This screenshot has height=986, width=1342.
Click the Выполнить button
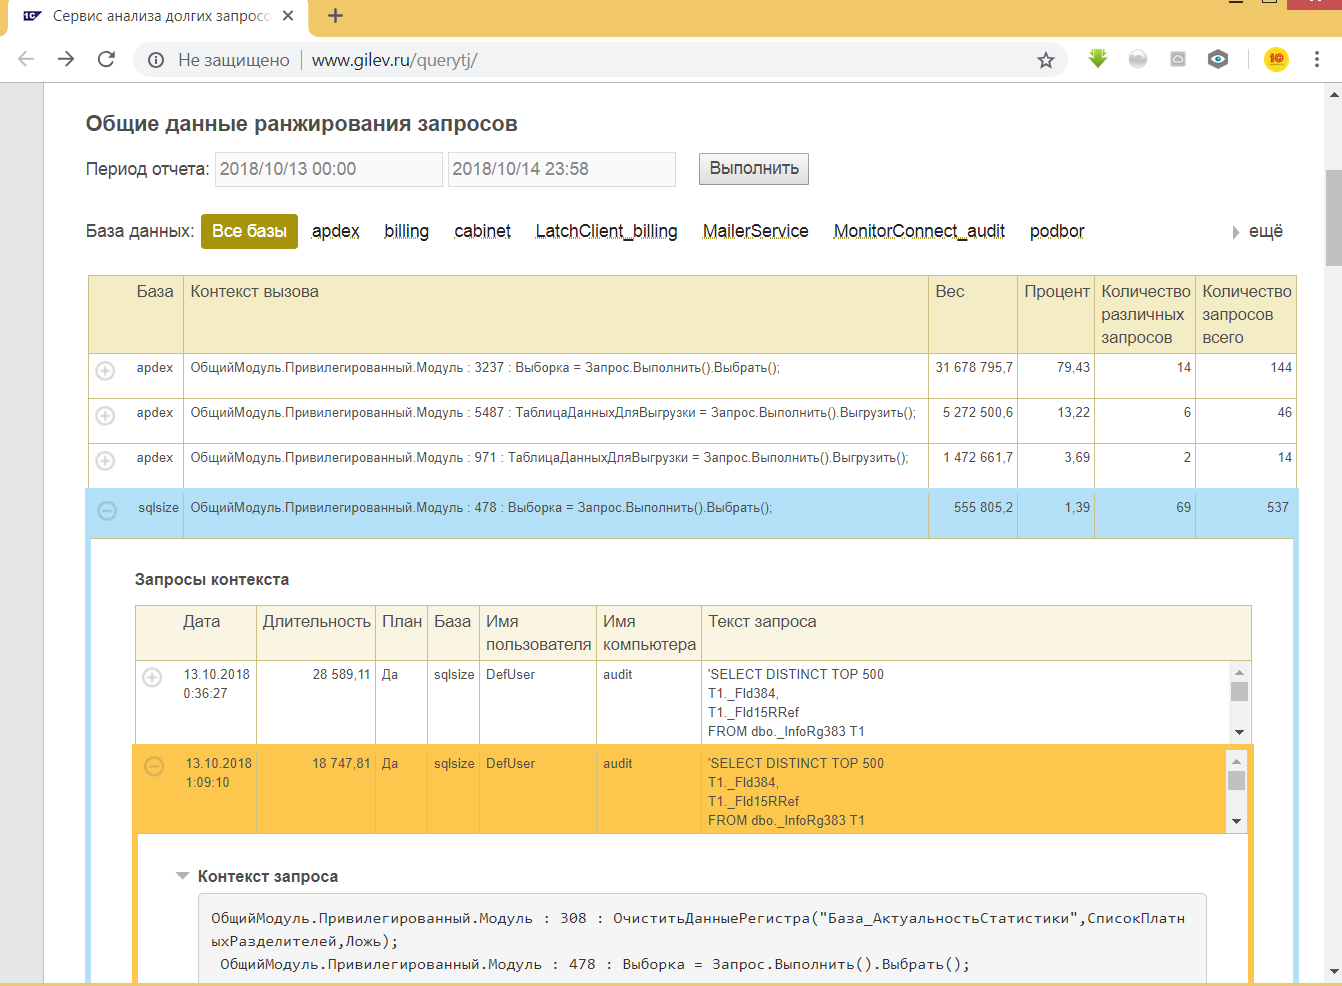[x=754, y=169]
